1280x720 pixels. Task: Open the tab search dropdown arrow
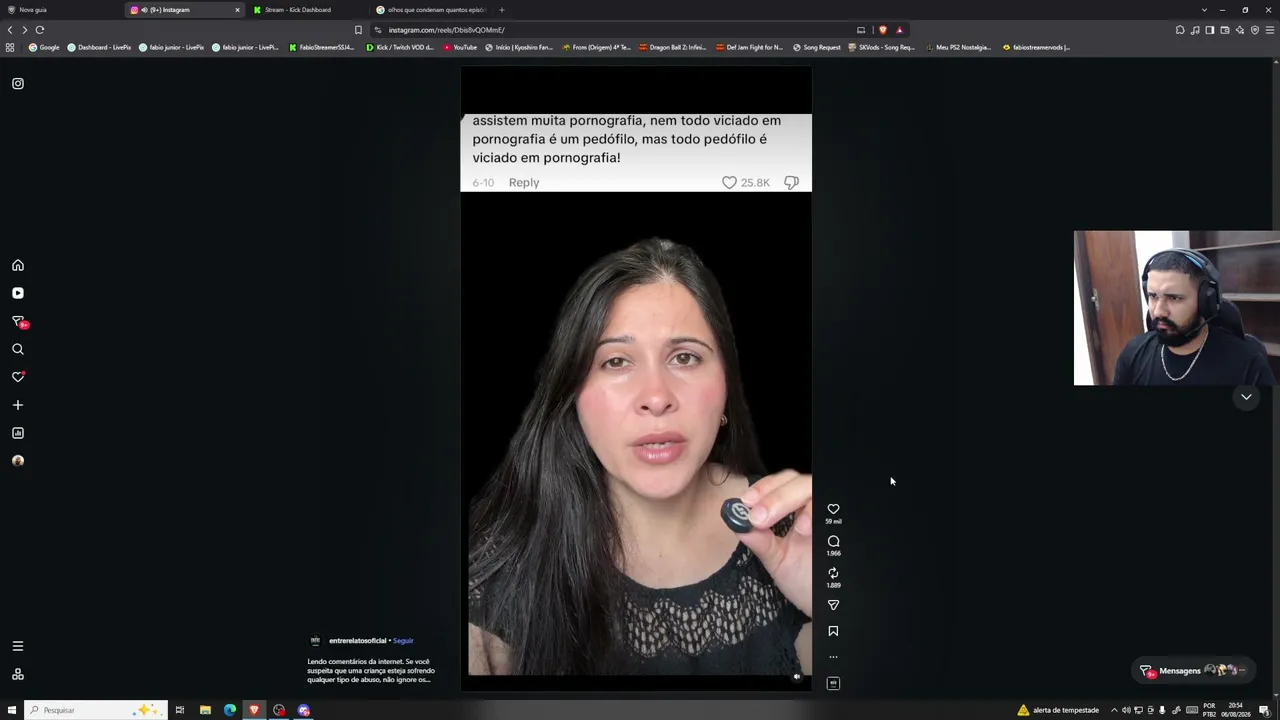(x=1204, y=10)
